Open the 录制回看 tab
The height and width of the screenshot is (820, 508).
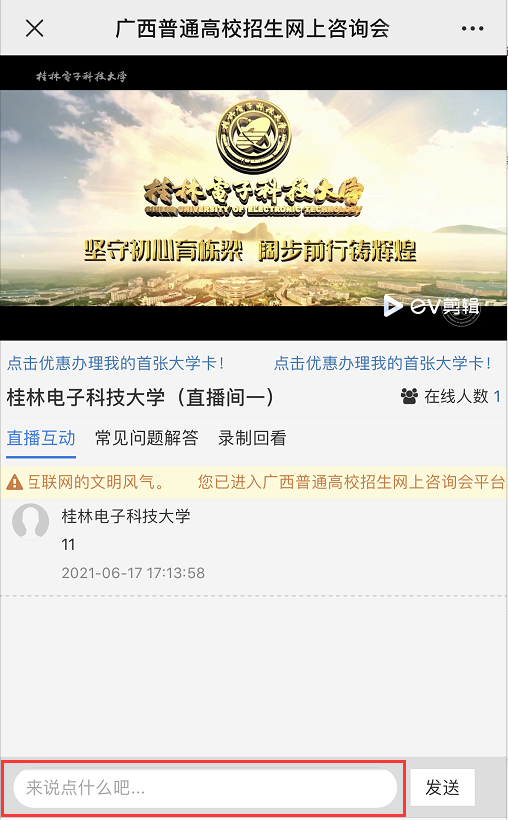252,438
